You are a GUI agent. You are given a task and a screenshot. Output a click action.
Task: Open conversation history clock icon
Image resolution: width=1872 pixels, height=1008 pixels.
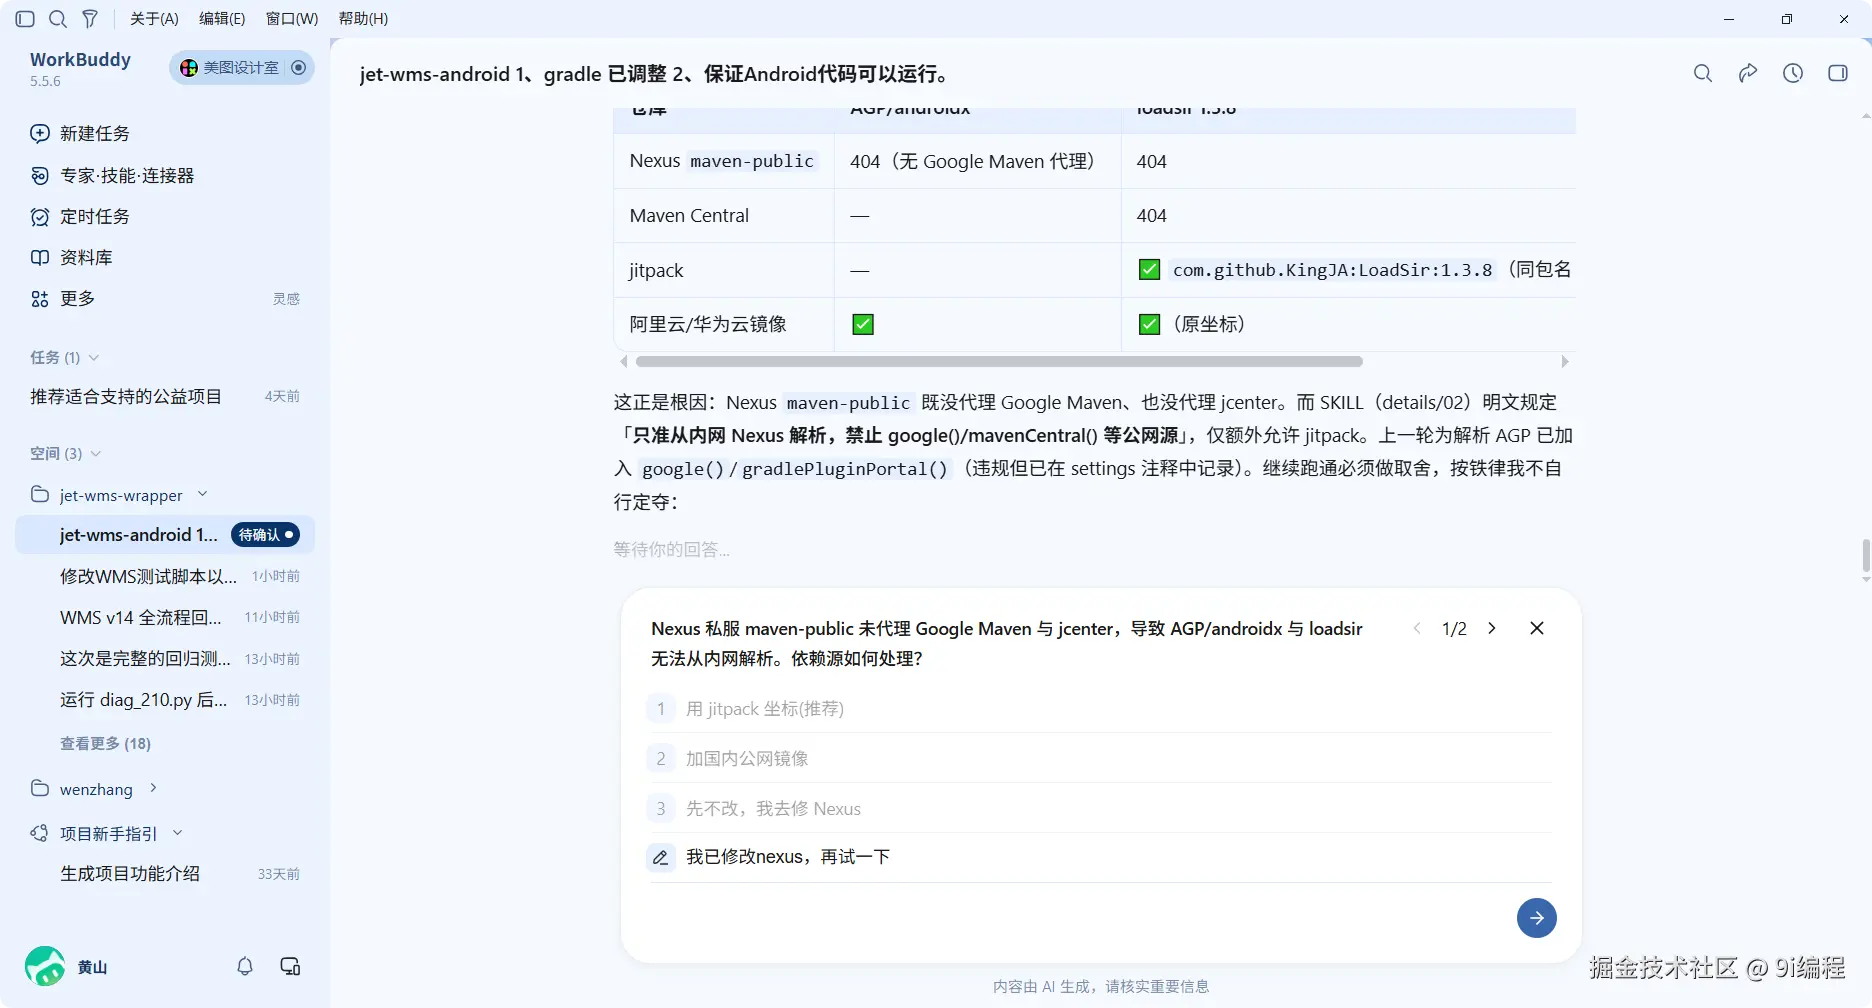pyautogui.click(x=1793, y=73)
